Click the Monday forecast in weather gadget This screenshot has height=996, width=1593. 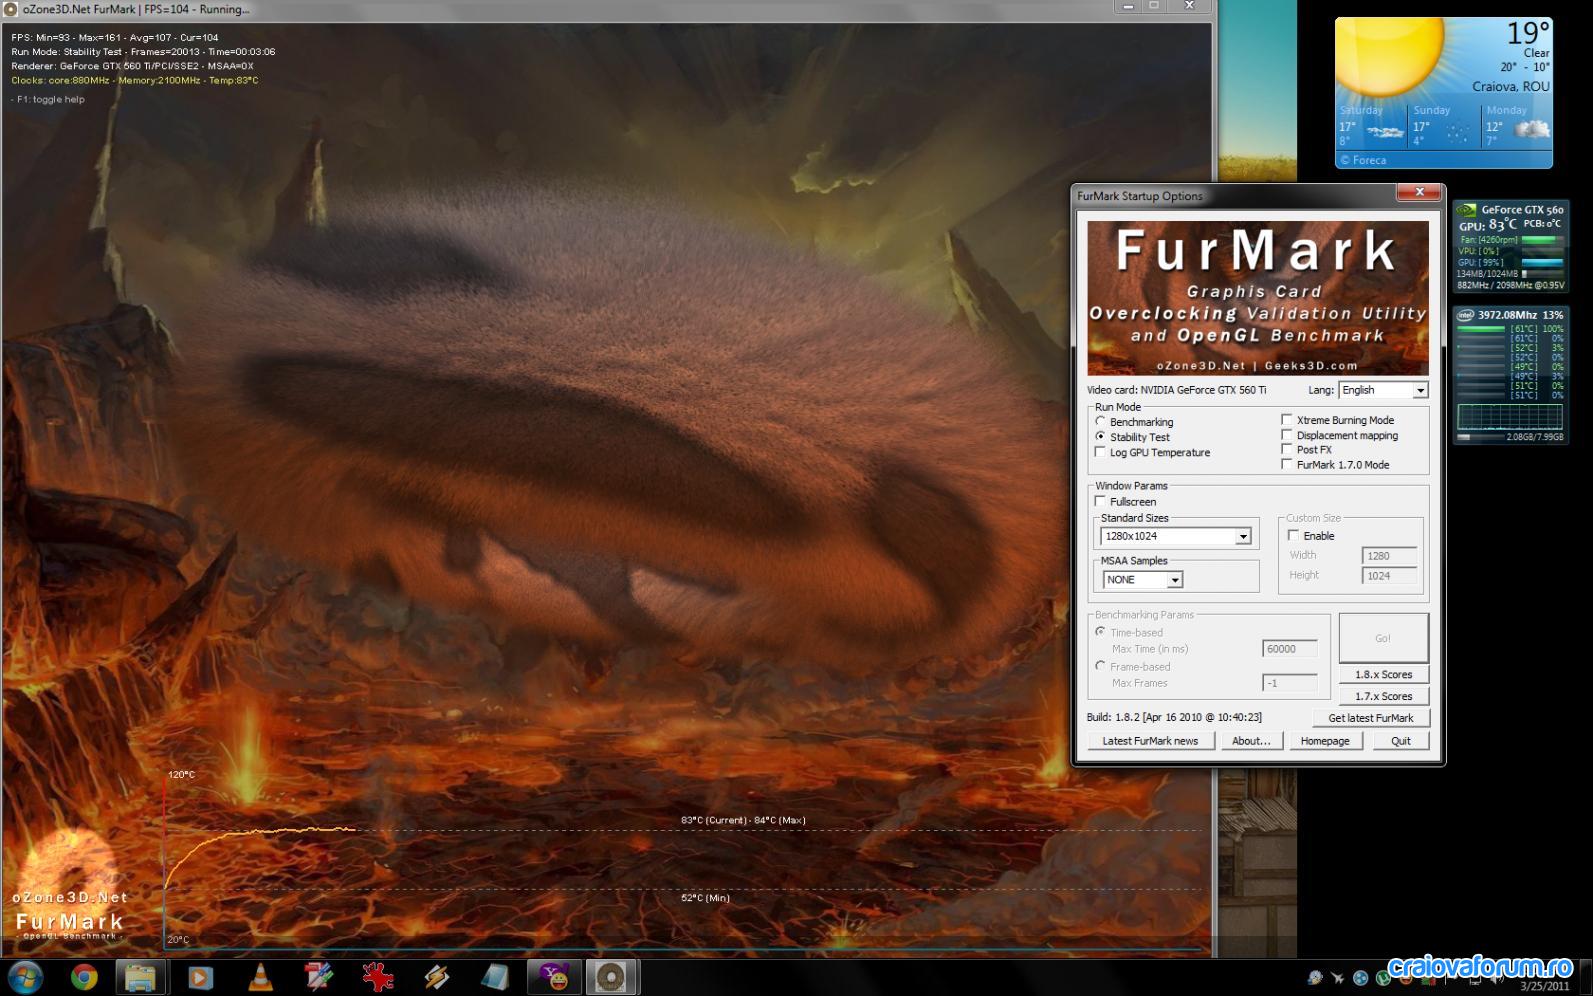1516,126
